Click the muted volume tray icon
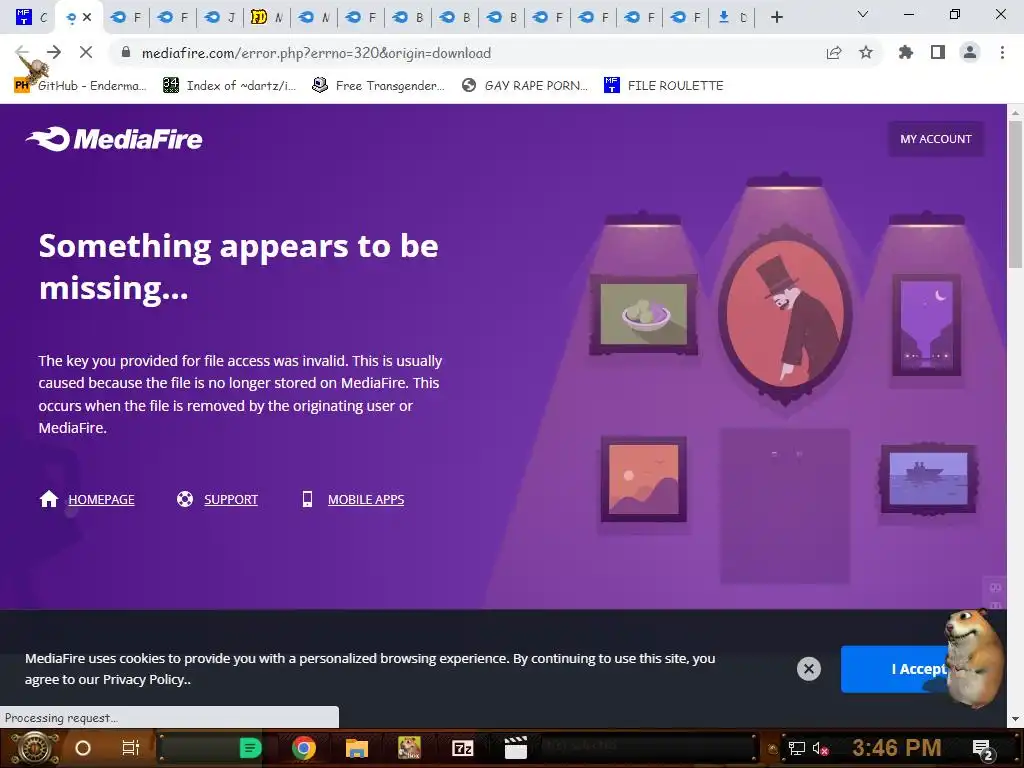Screen dimensions: 1024x768 (820, 748)
